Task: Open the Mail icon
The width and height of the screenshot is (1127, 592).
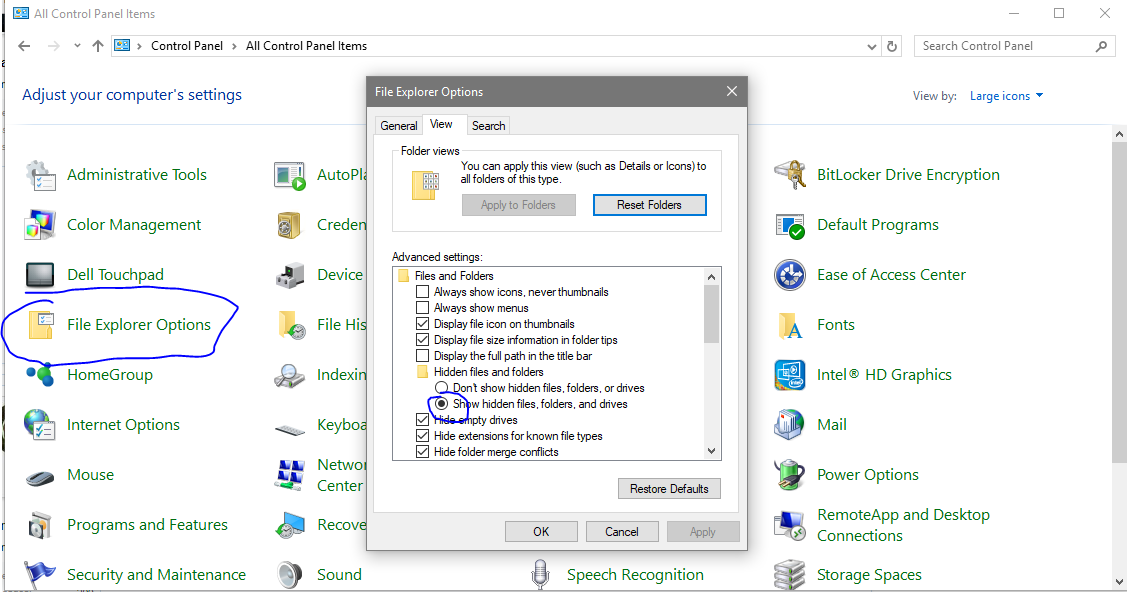Action: click(x=789, y=425)
